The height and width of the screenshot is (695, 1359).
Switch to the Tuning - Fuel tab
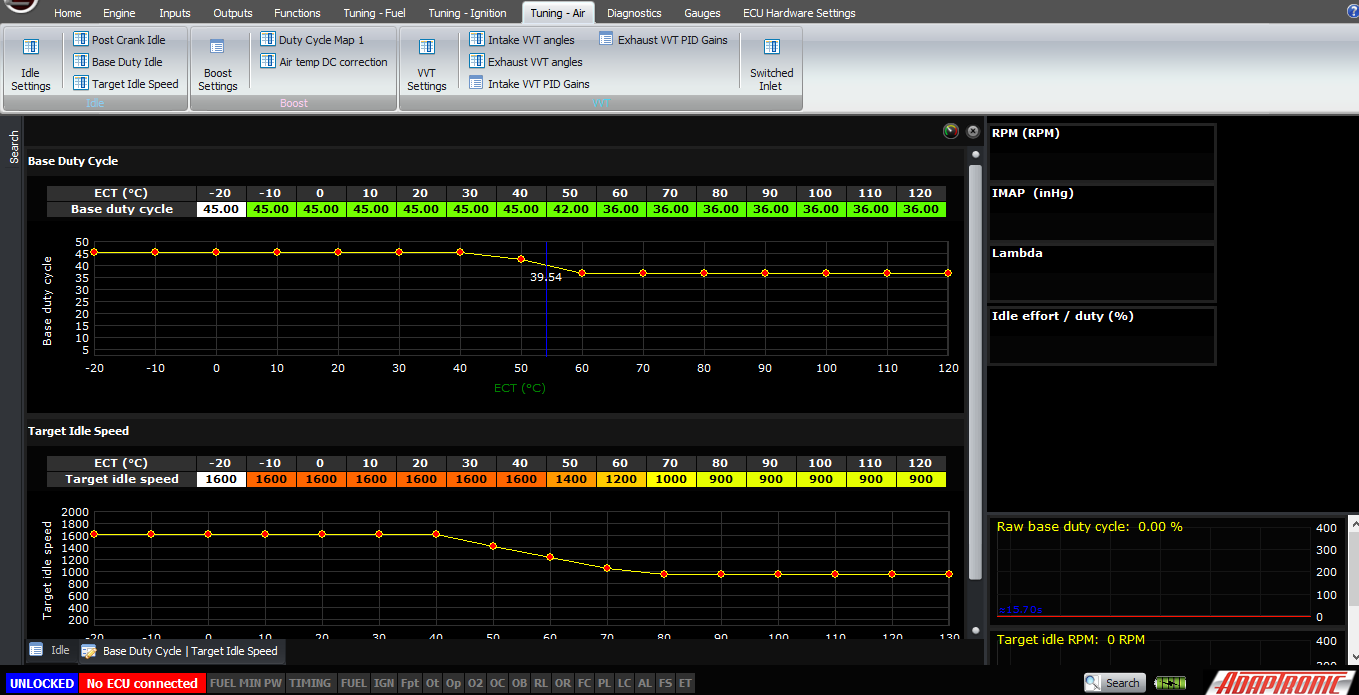(374, 13)
